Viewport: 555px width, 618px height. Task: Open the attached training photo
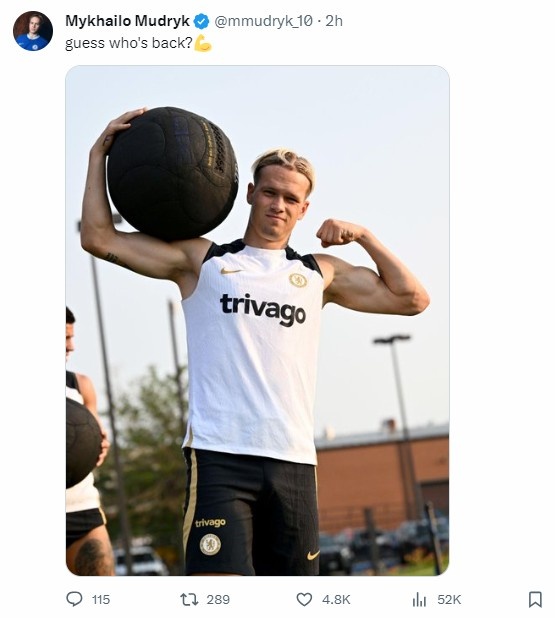pos(257,320)
